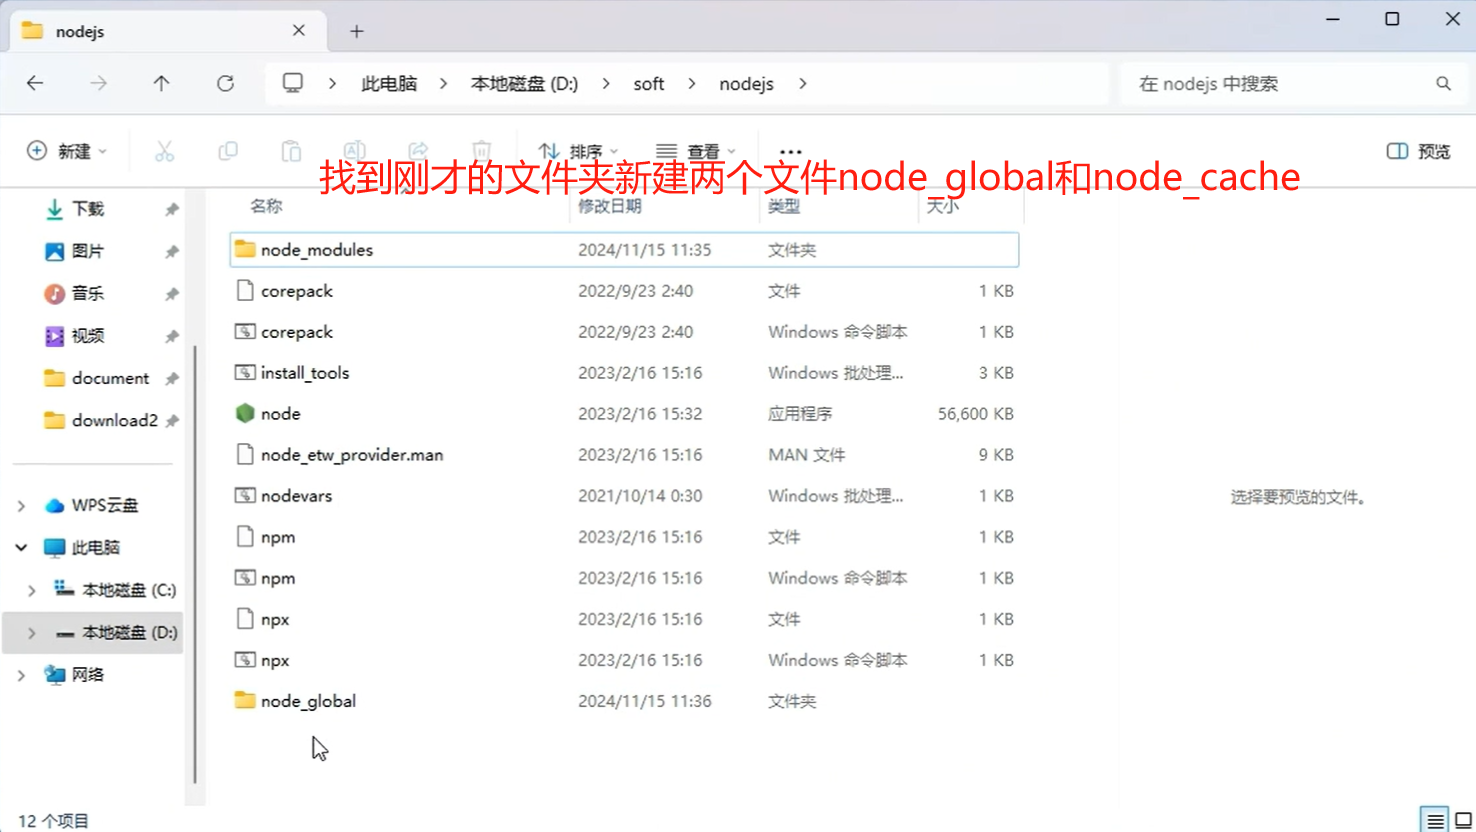The width and height of the screenshot is (1476, 832).
Task: Select the node_global folder icon
Action: 245,700
